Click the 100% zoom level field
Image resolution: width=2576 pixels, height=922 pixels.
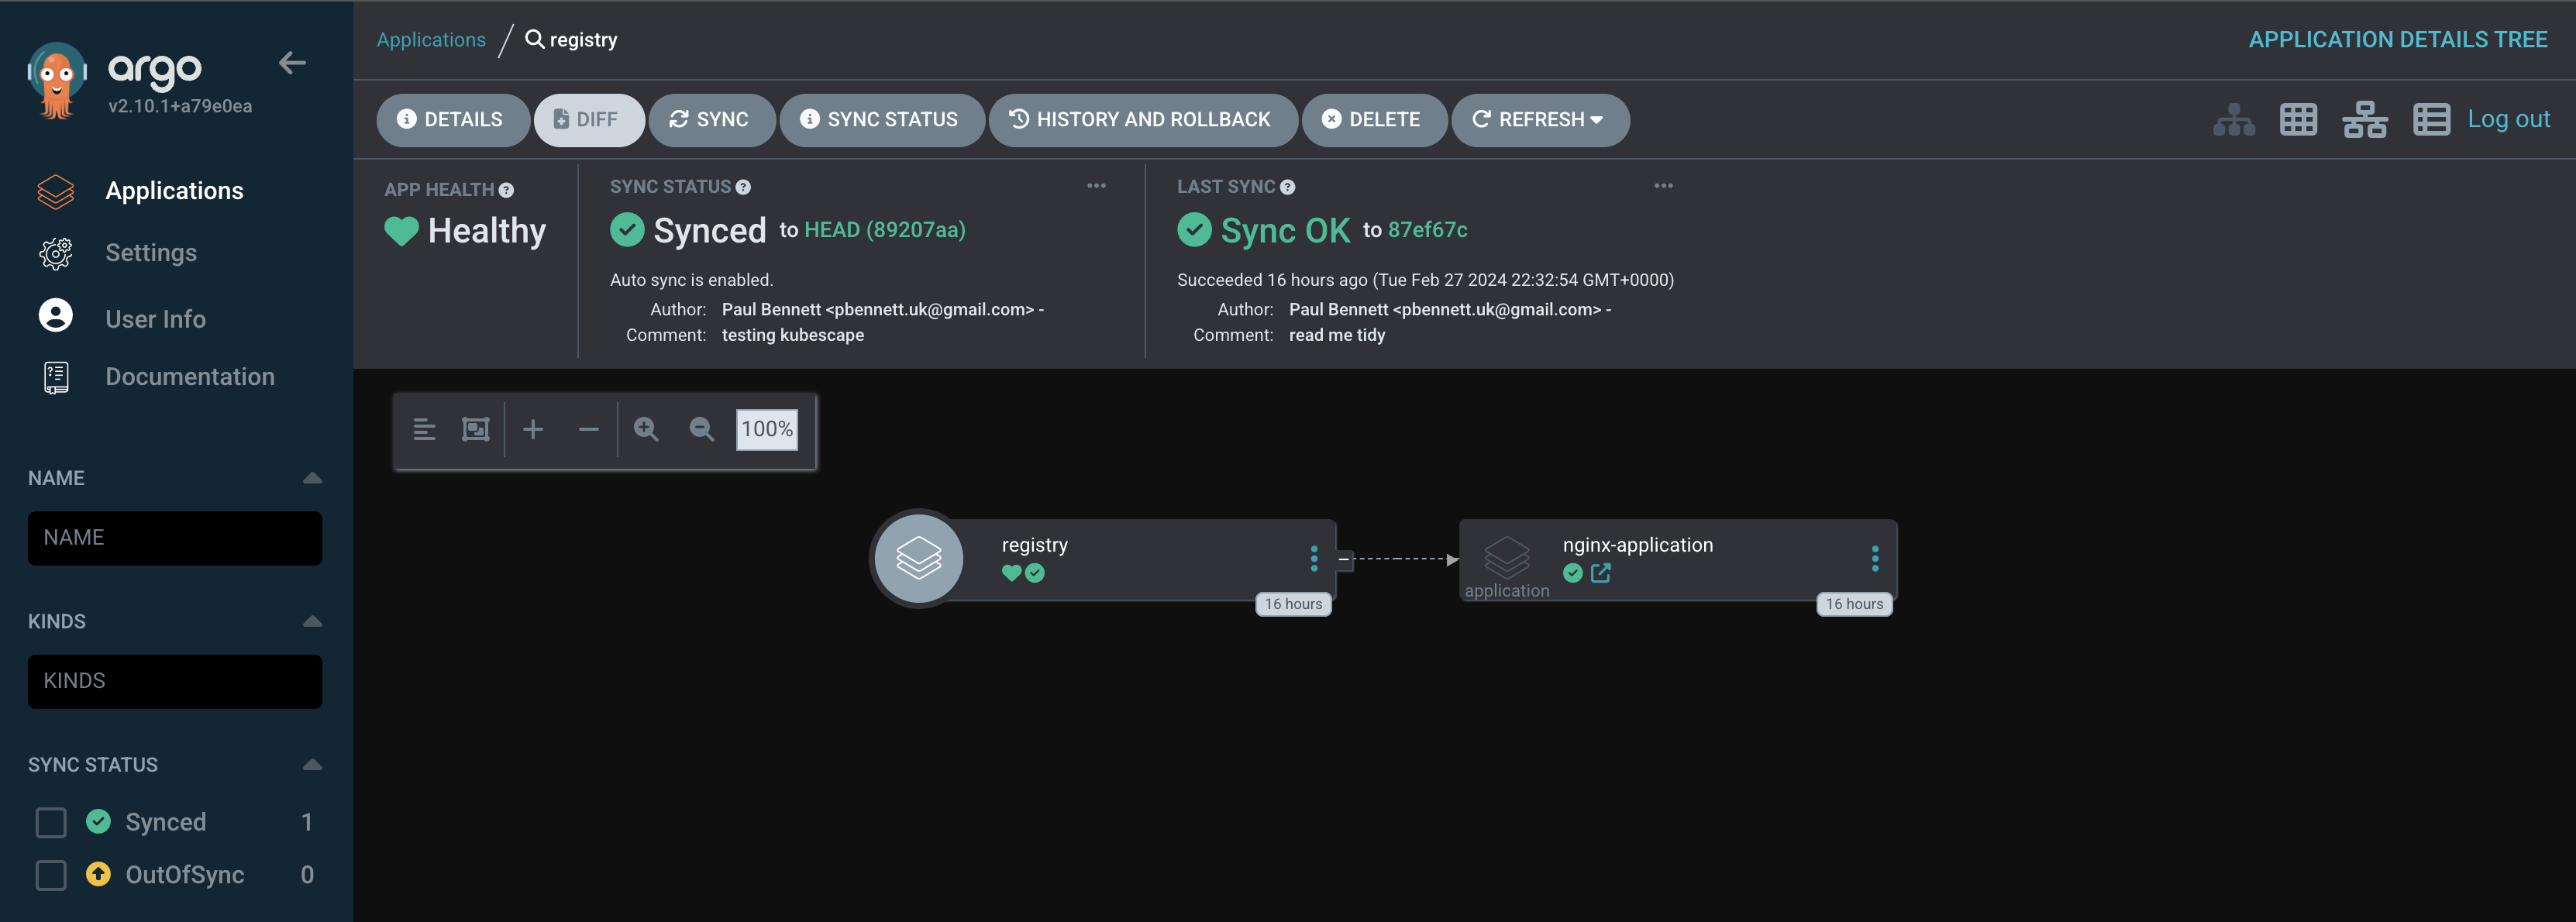pos(765,429)
